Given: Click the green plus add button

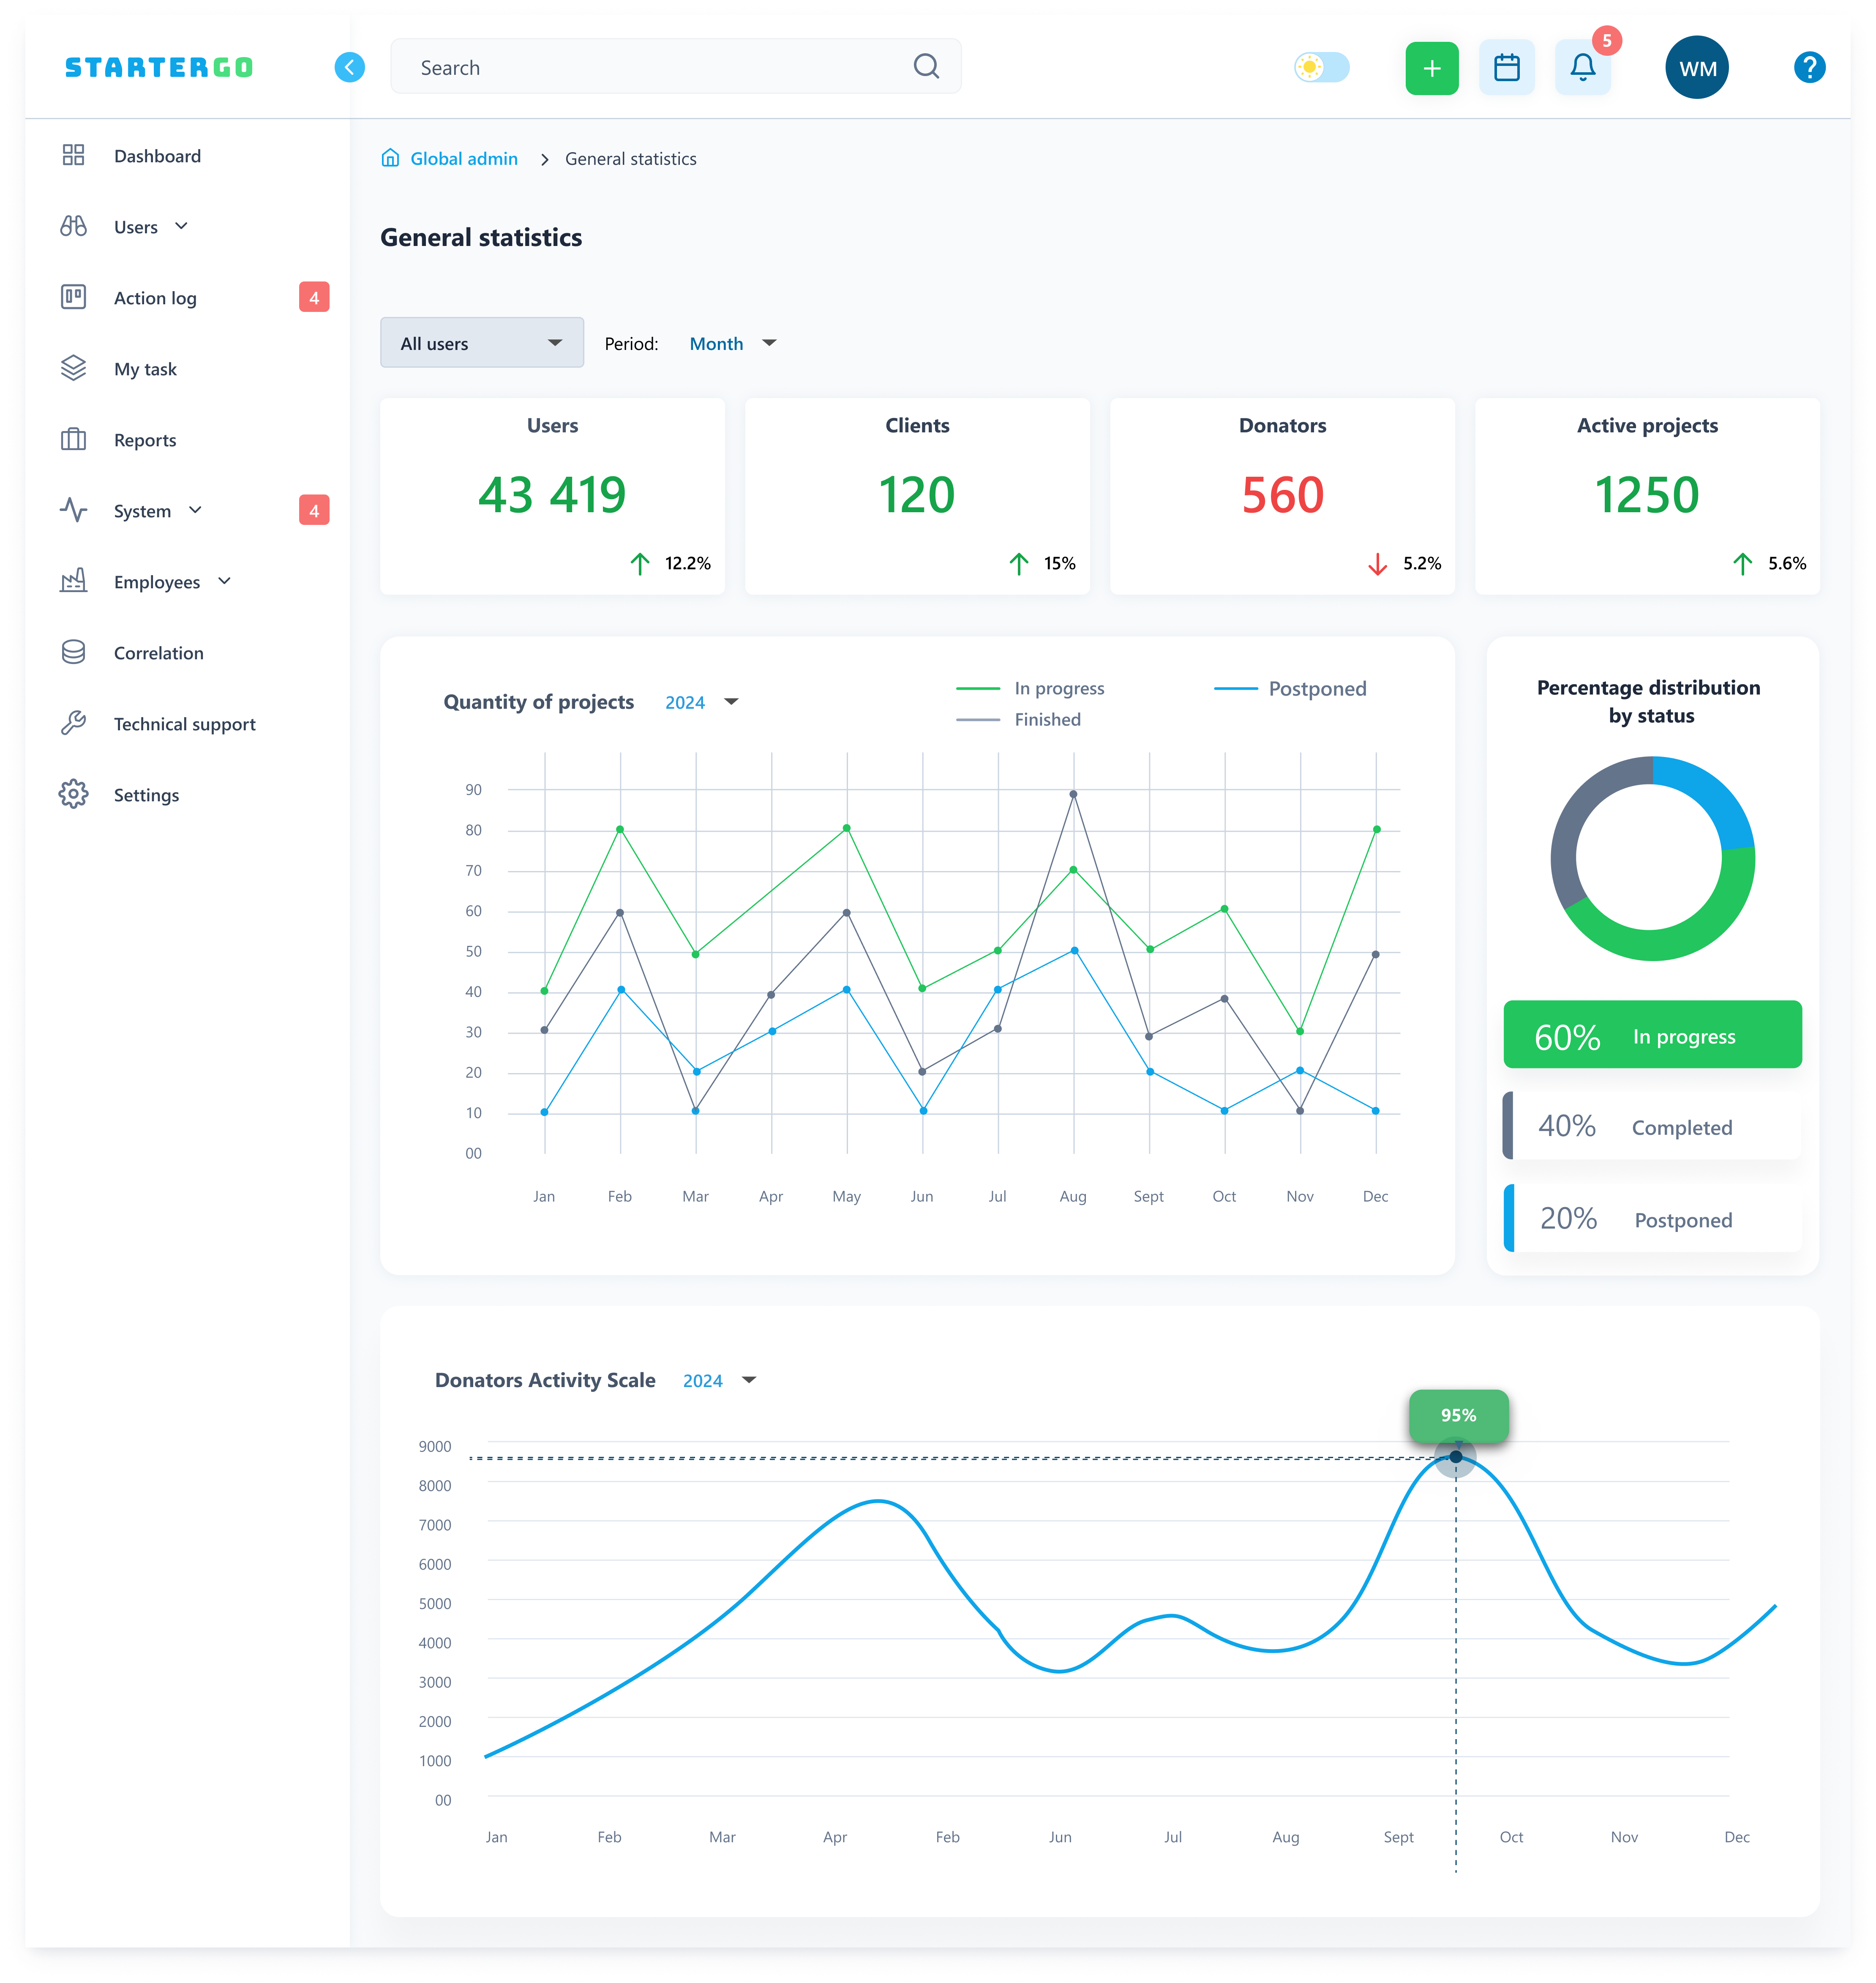Looking at the screenshot, I should click(x=1431, y=68).
